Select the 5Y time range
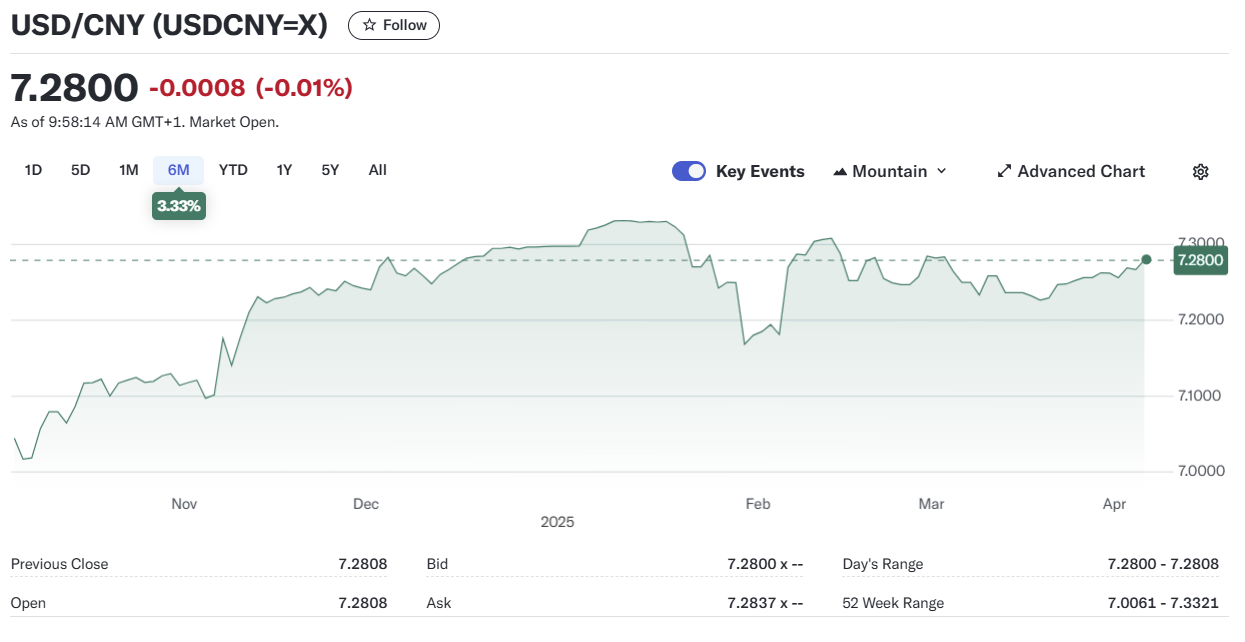1245x642 pixels. click(x=330, y=170)
